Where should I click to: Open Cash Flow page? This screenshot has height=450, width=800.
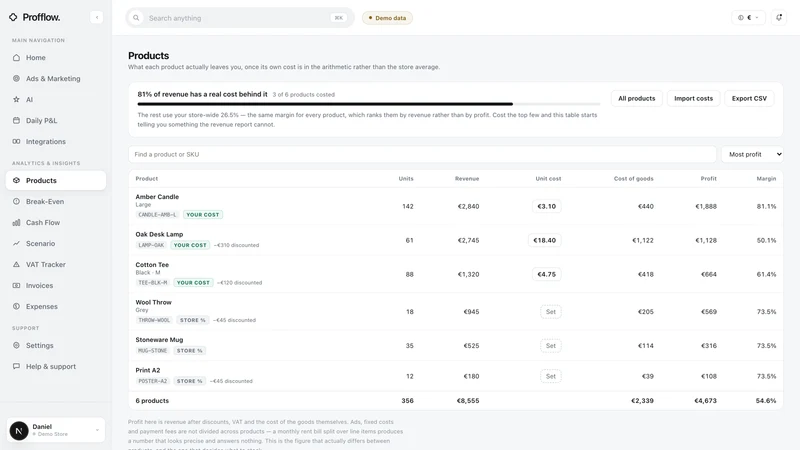click(56, 222)
